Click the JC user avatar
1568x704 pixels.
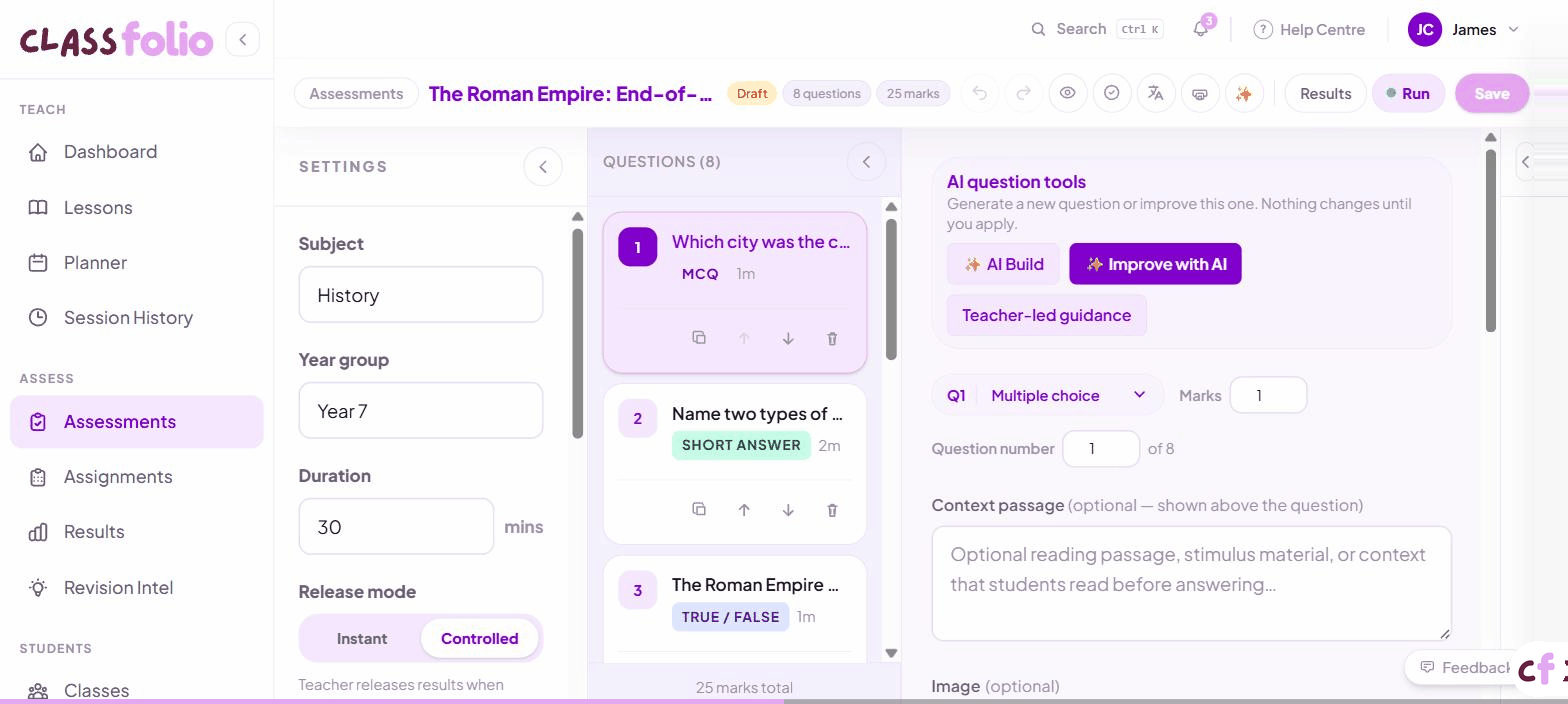1425,29
